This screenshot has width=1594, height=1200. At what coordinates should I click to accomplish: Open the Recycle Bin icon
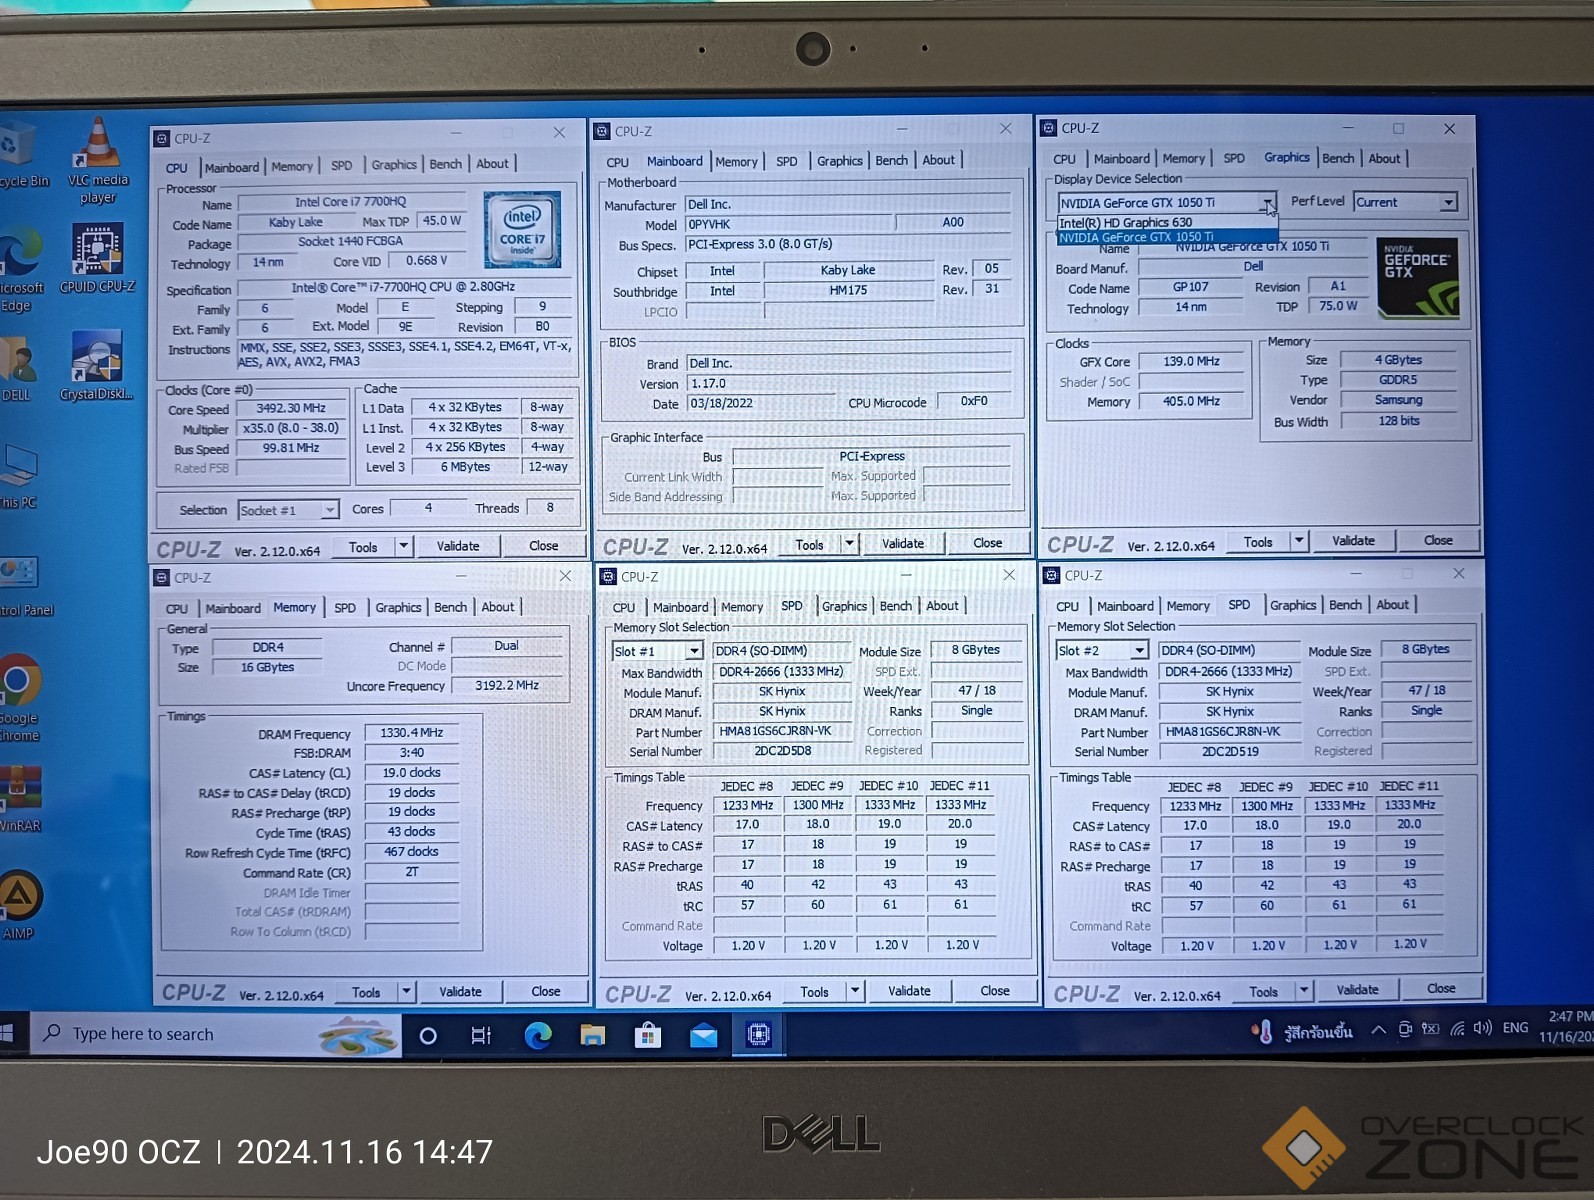tap(22, 155)
